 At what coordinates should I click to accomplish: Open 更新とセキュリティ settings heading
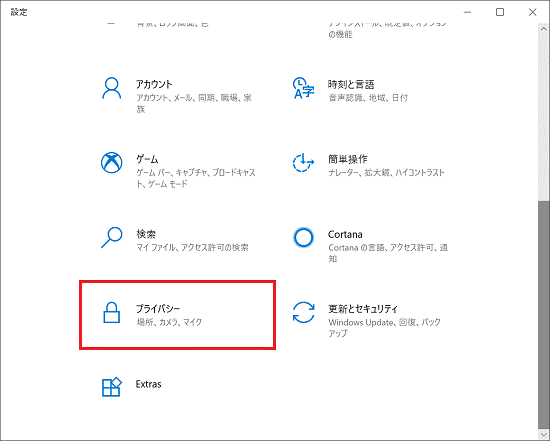[x=363, y=309]
